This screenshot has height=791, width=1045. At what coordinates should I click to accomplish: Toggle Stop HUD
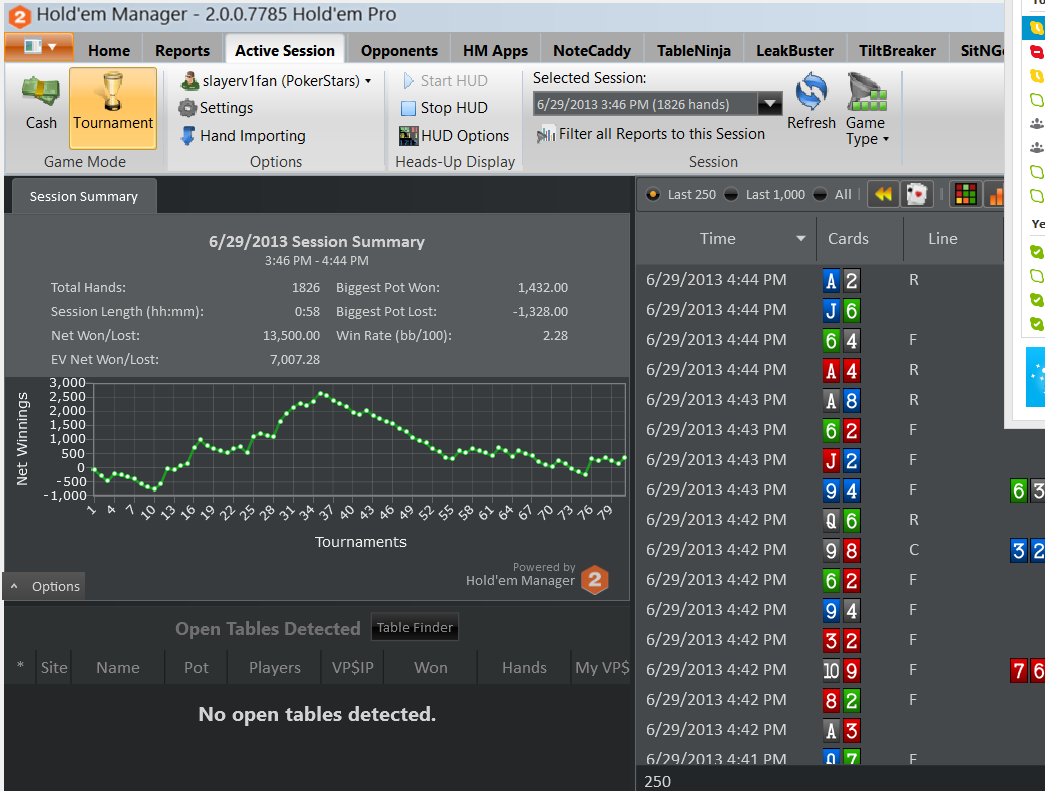[x=445, y=108]
